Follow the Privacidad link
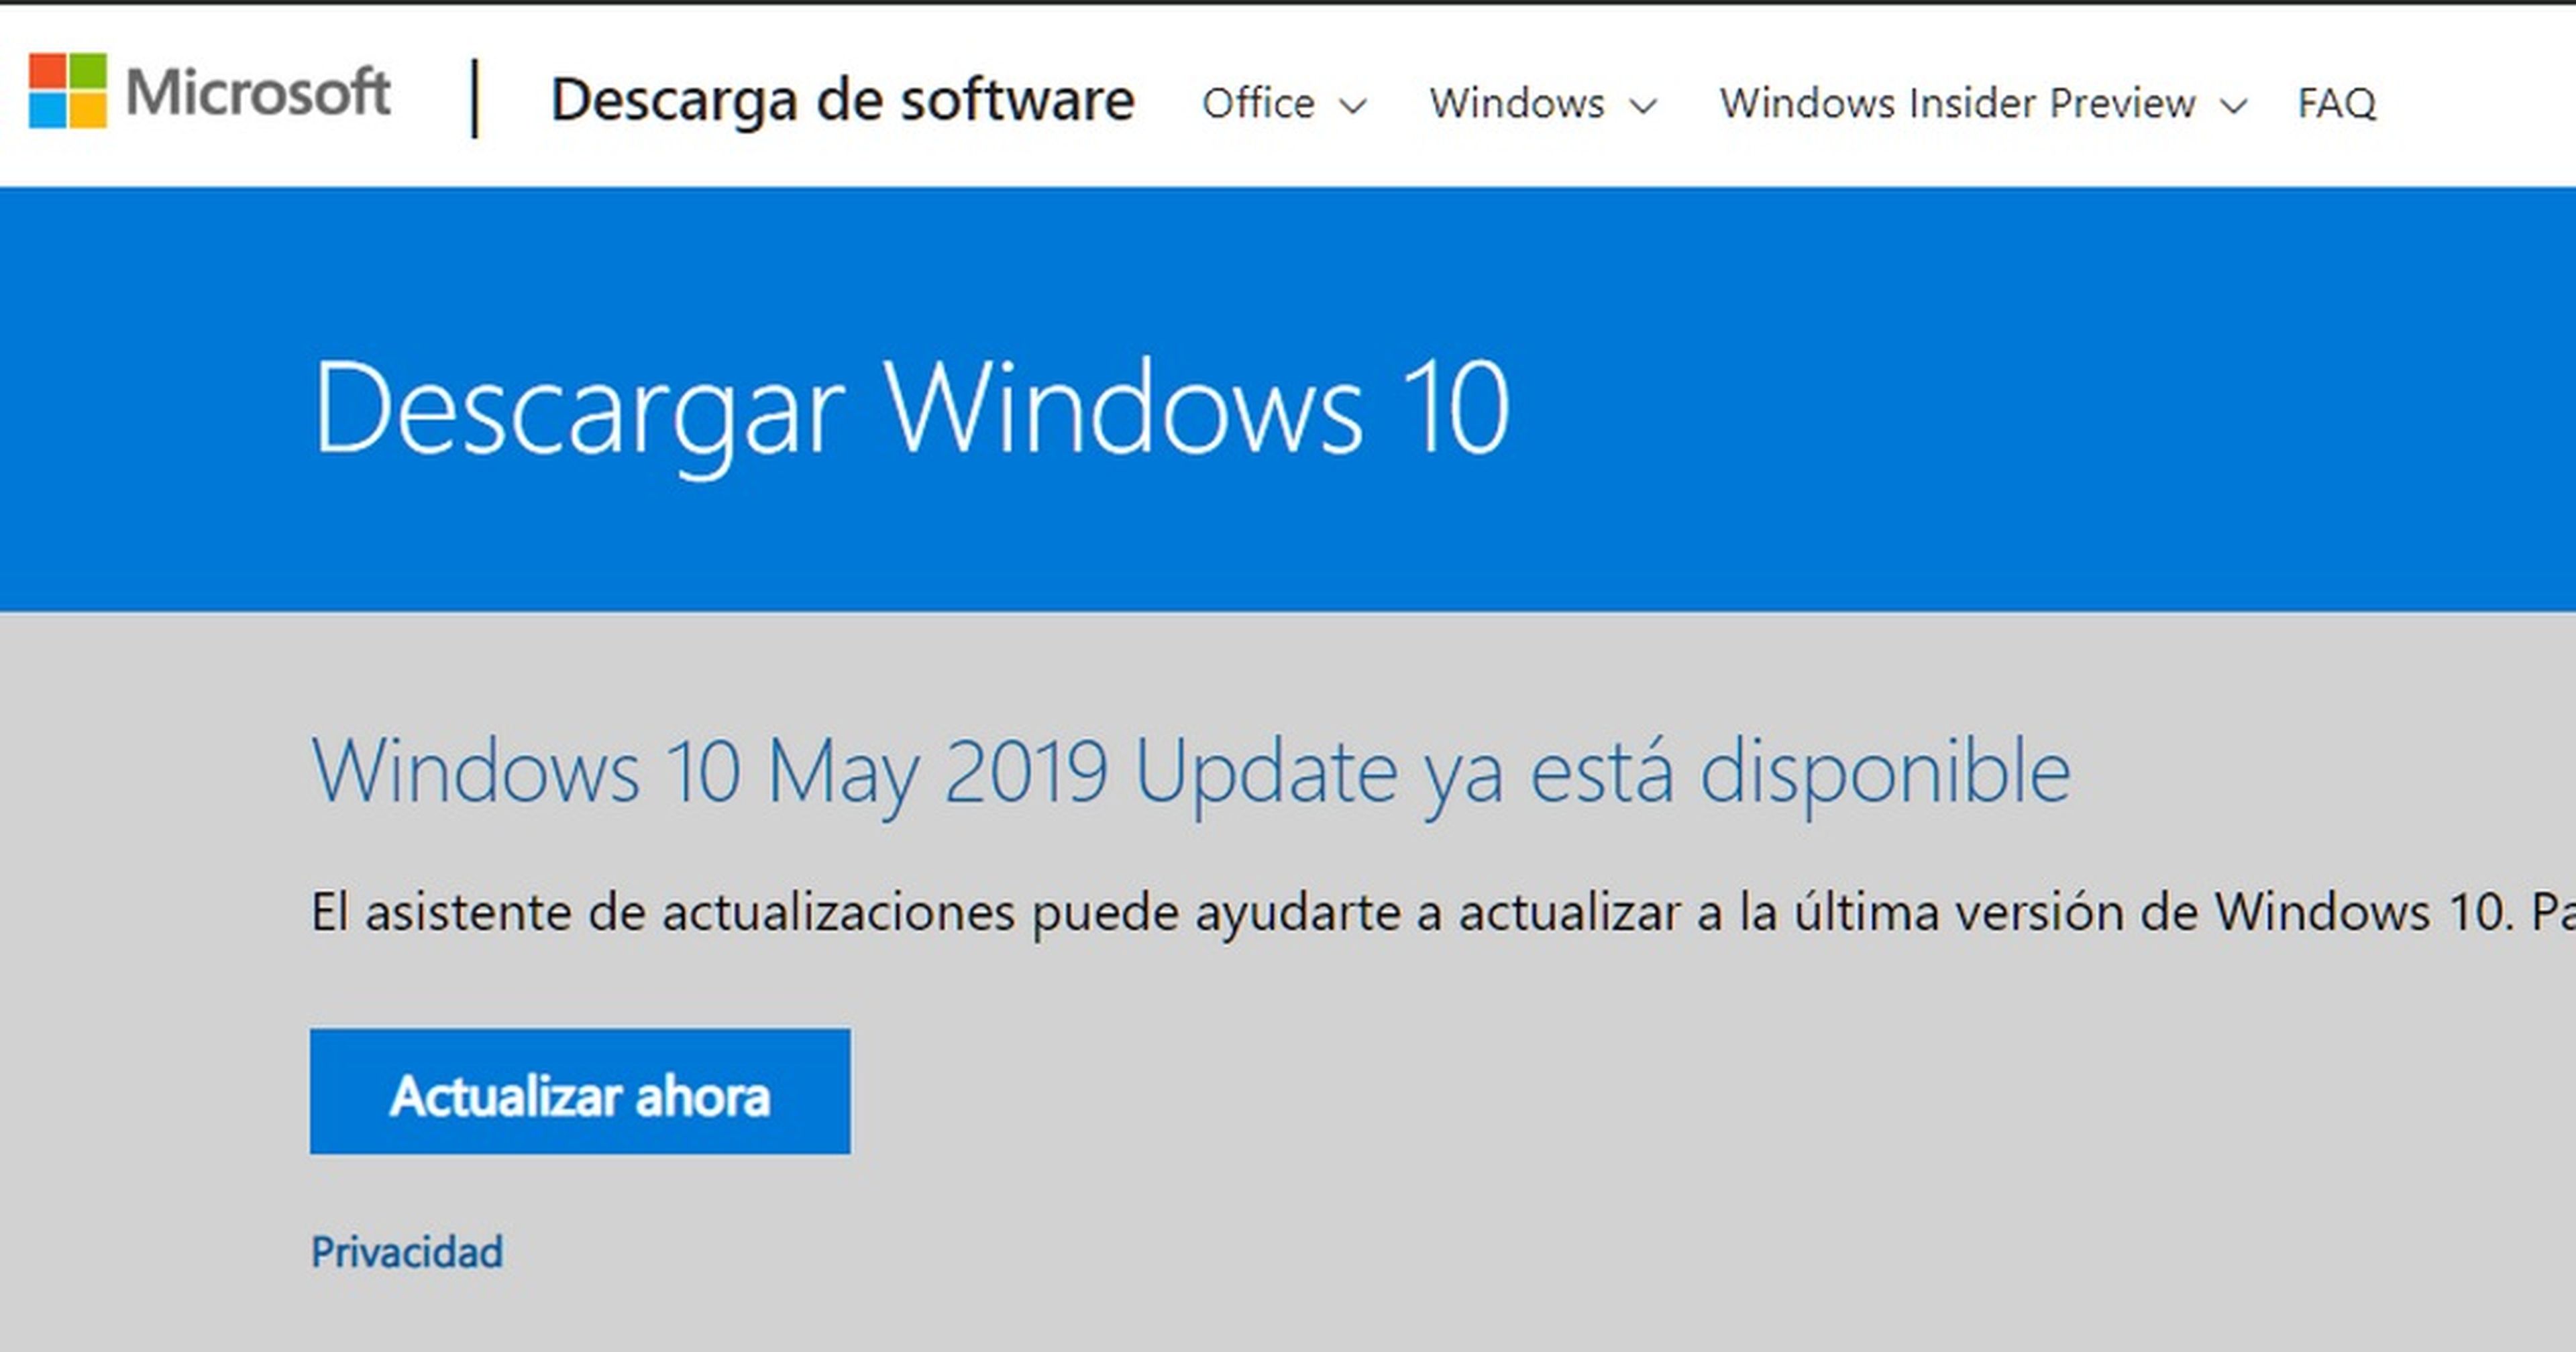The image size is (2576, 1352). [x=407, y=1252]
